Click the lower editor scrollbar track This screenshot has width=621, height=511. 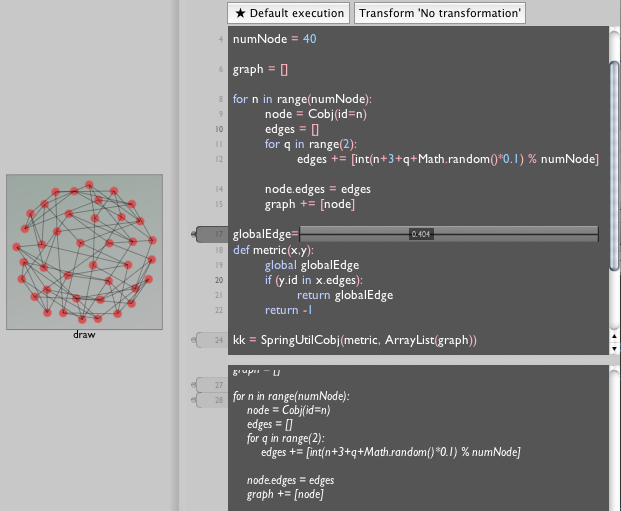[614, 440]
